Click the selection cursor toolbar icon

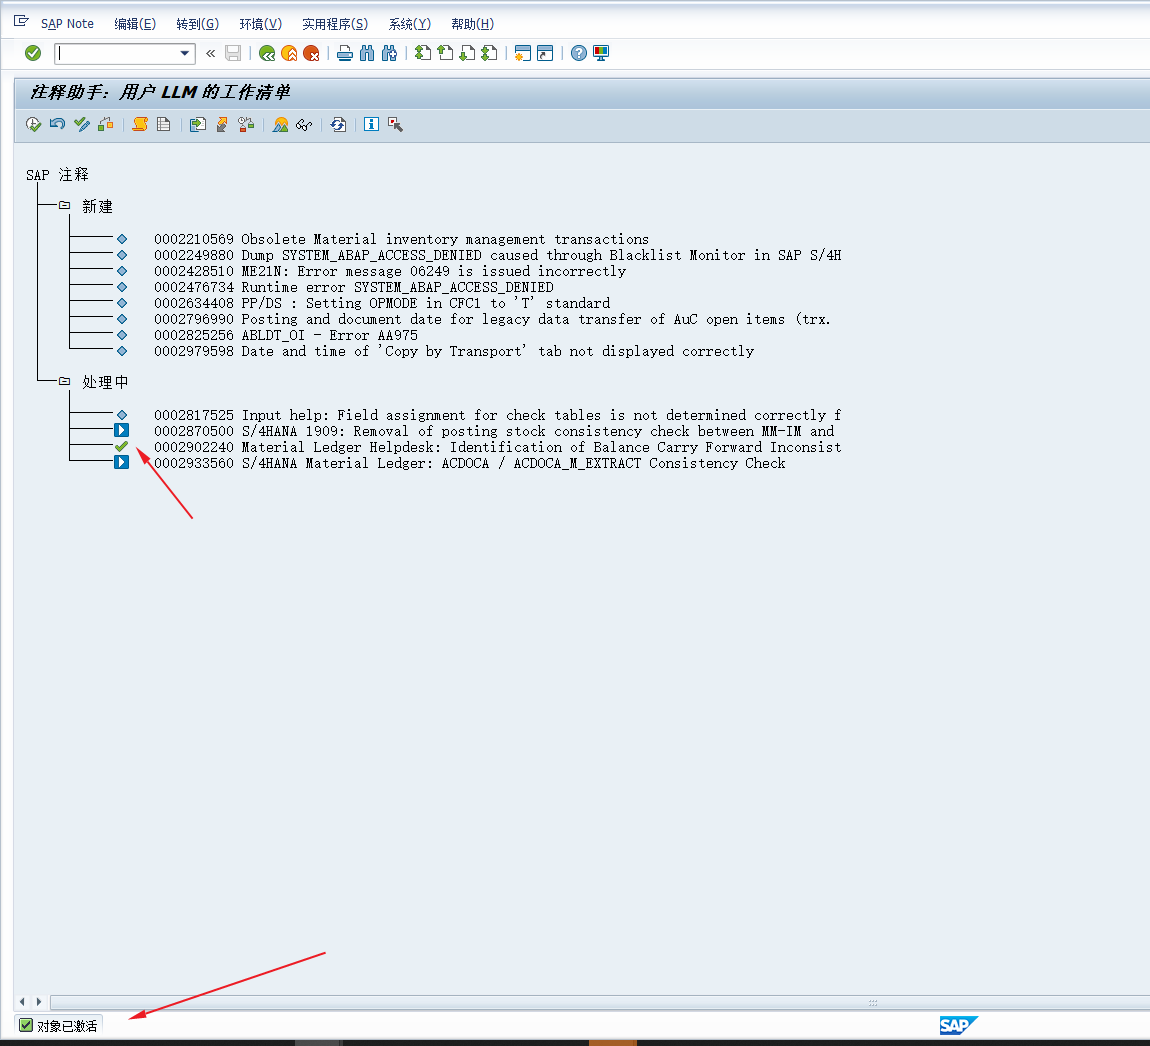pos(395,125)
